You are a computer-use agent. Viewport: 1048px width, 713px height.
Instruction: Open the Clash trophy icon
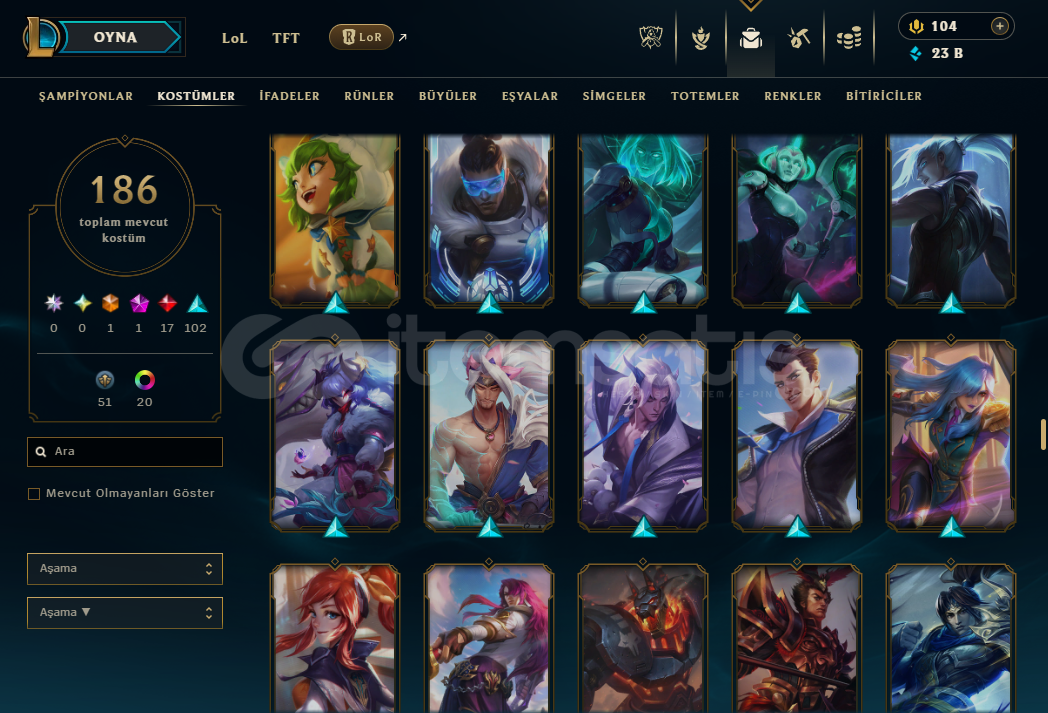tap(650, 38)
